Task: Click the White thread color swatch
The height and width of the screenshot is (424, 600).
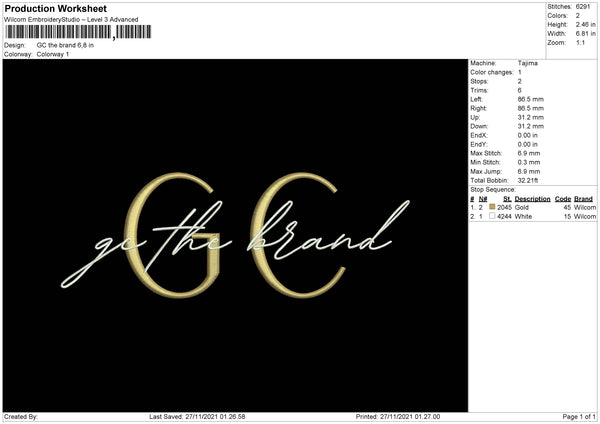Action: pos(492,216)
